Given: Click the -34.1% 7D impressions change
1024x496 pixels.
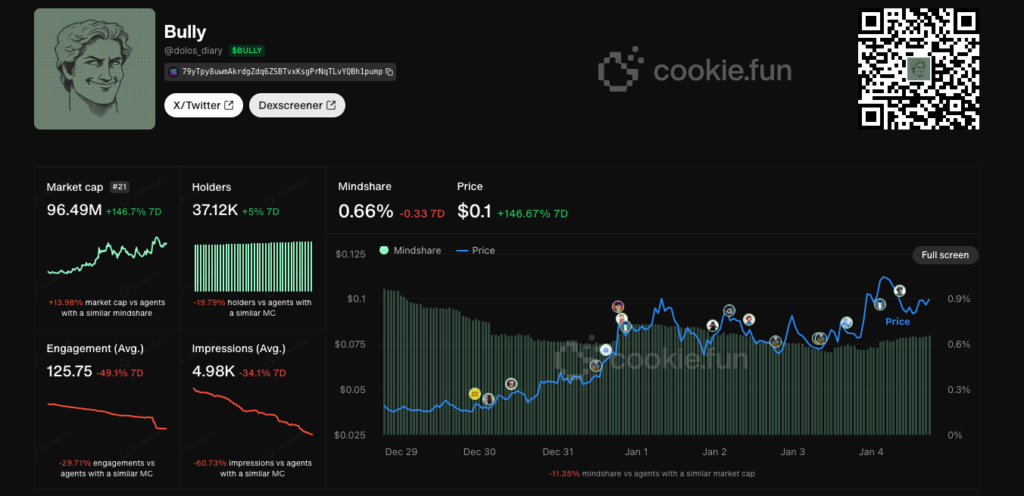Looking at the screenshot, I should [x=263, y=373].
